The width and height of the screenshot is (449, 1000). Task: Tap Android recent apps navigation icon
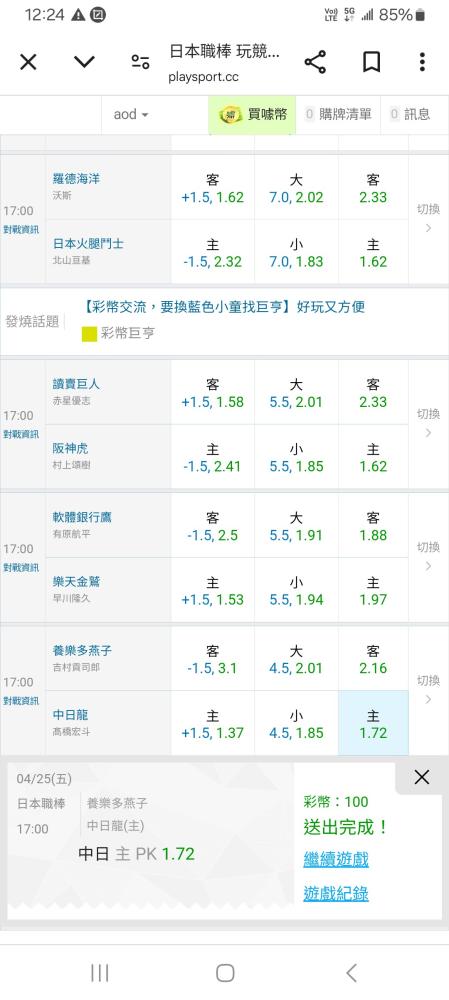[x=99, y=973]
